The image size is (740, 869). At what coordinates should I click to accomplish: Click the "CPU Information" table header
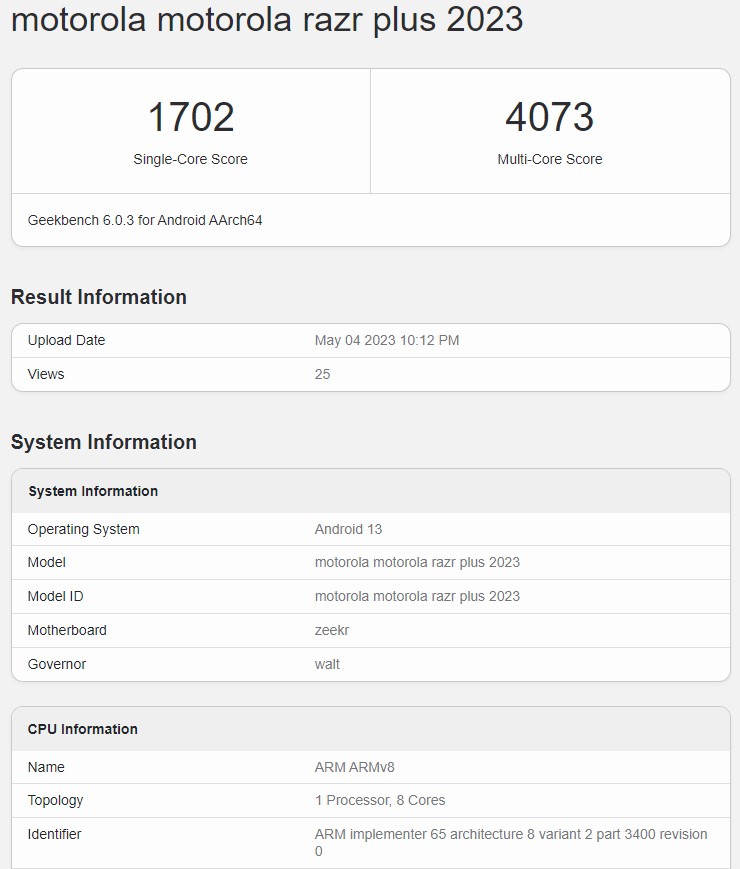[83, 729]
